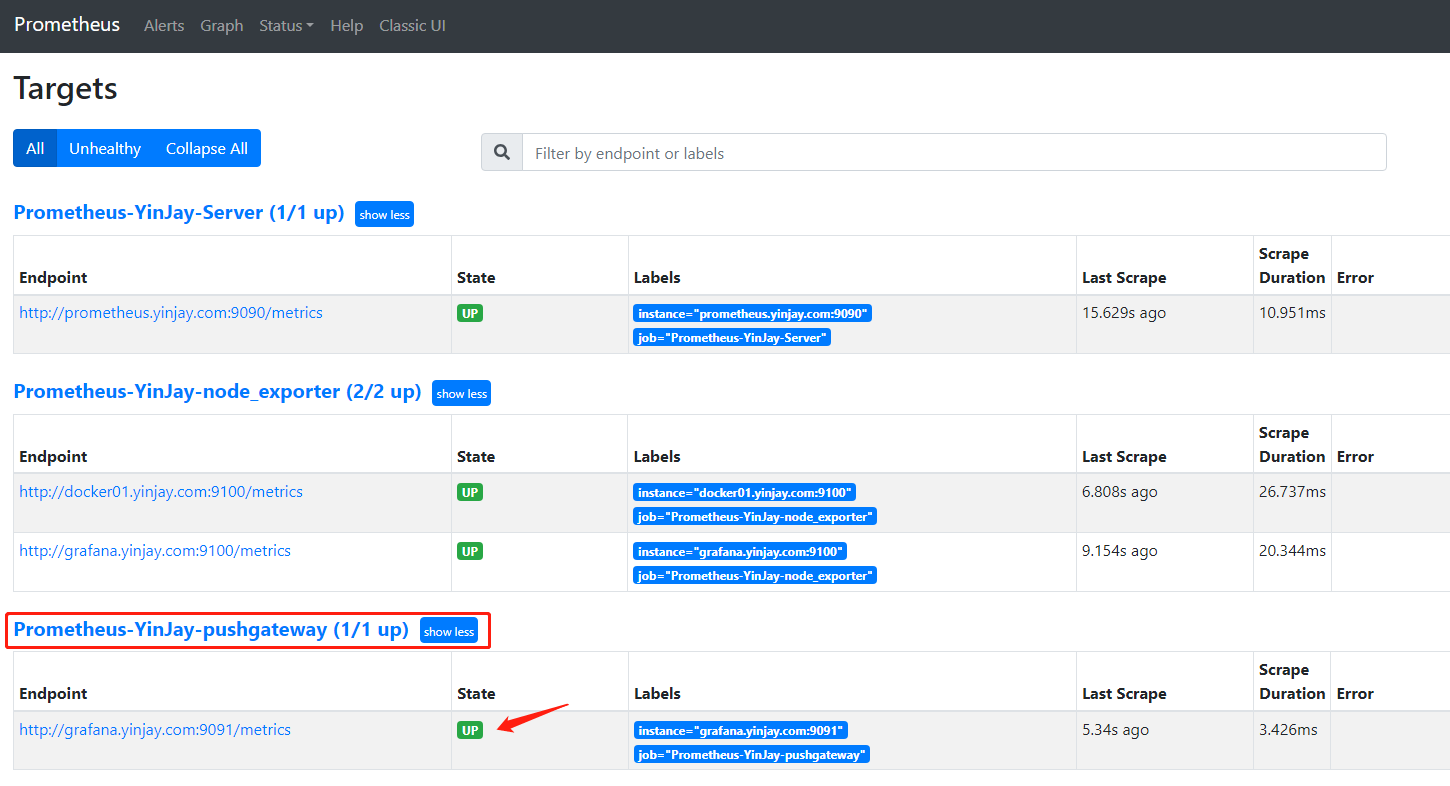Click label job="Prometheus-YinJay-Server"
The height and width of the screenshot is (786, 1450).
tap(732, 337)
